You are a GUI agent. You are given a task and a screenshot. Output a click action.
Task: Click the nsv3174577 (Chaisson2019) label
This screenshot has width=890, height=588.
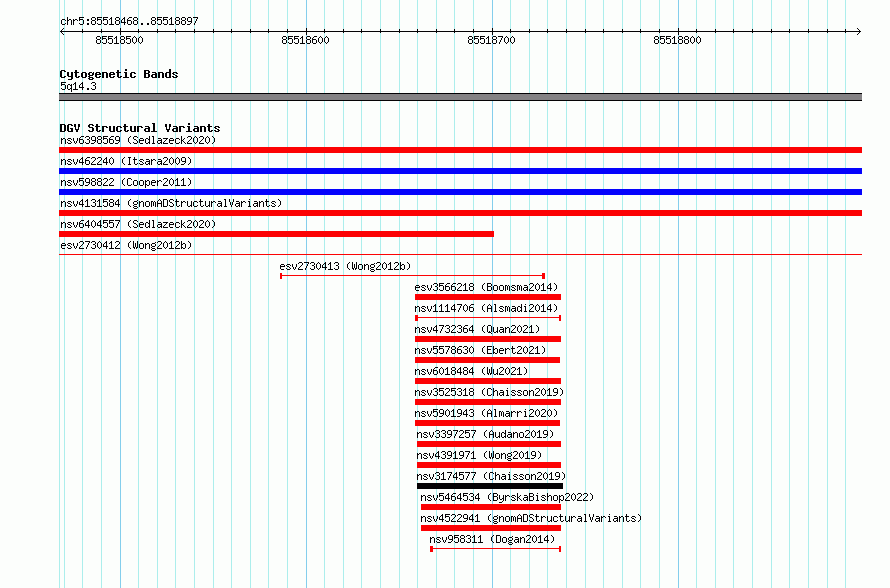click(491, 476)
